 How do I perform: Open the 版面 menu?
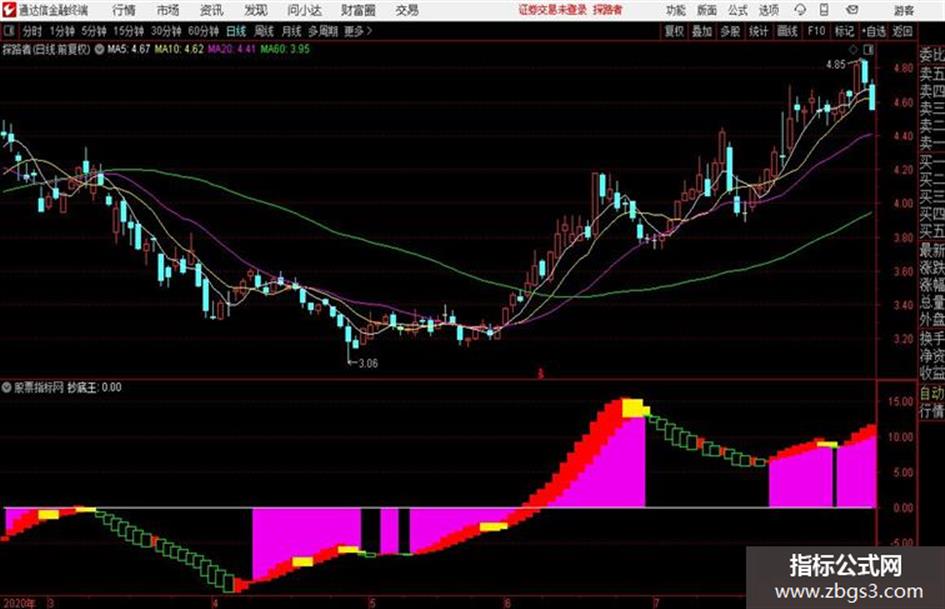pyautogui.click(x=706, y=10)
